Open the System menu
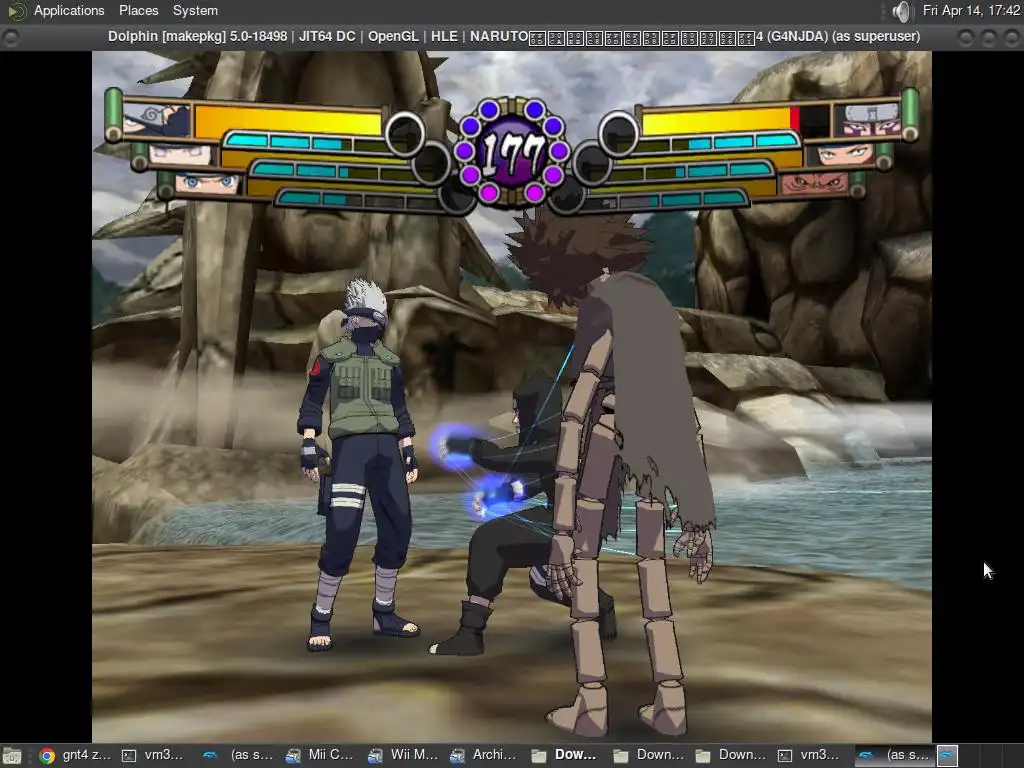 click(x=195, y=10)
